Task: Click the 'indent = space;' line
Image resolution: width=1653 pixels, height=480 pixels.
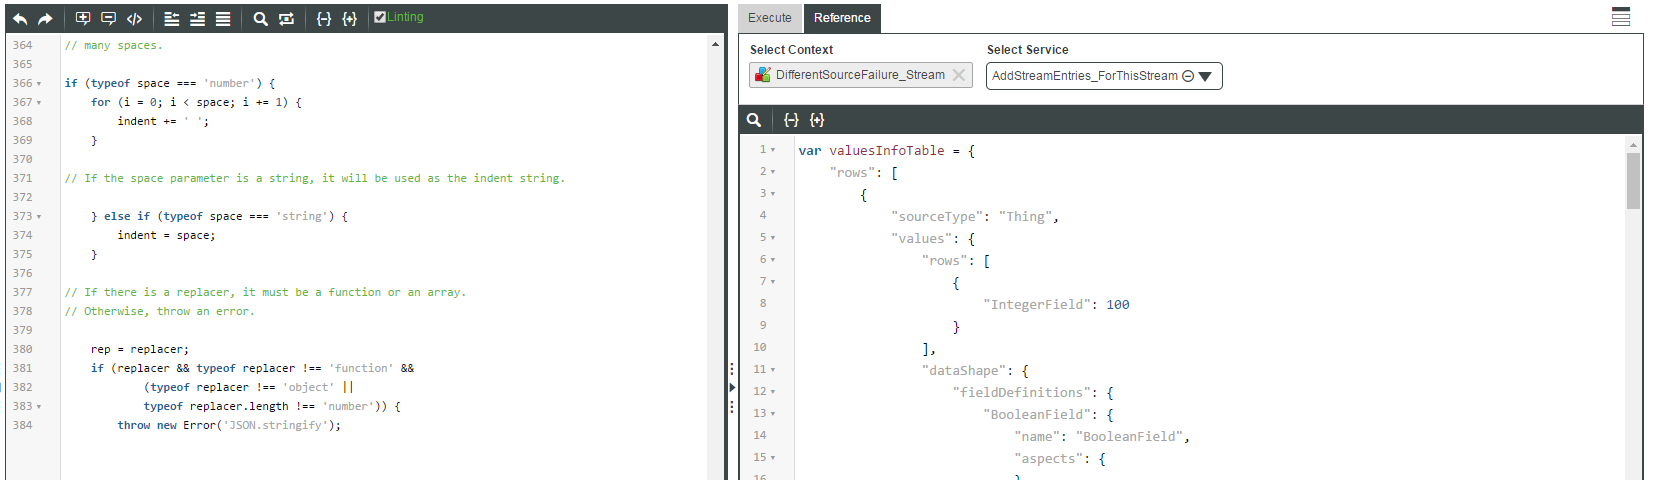Action: click(x=166, y=235)
